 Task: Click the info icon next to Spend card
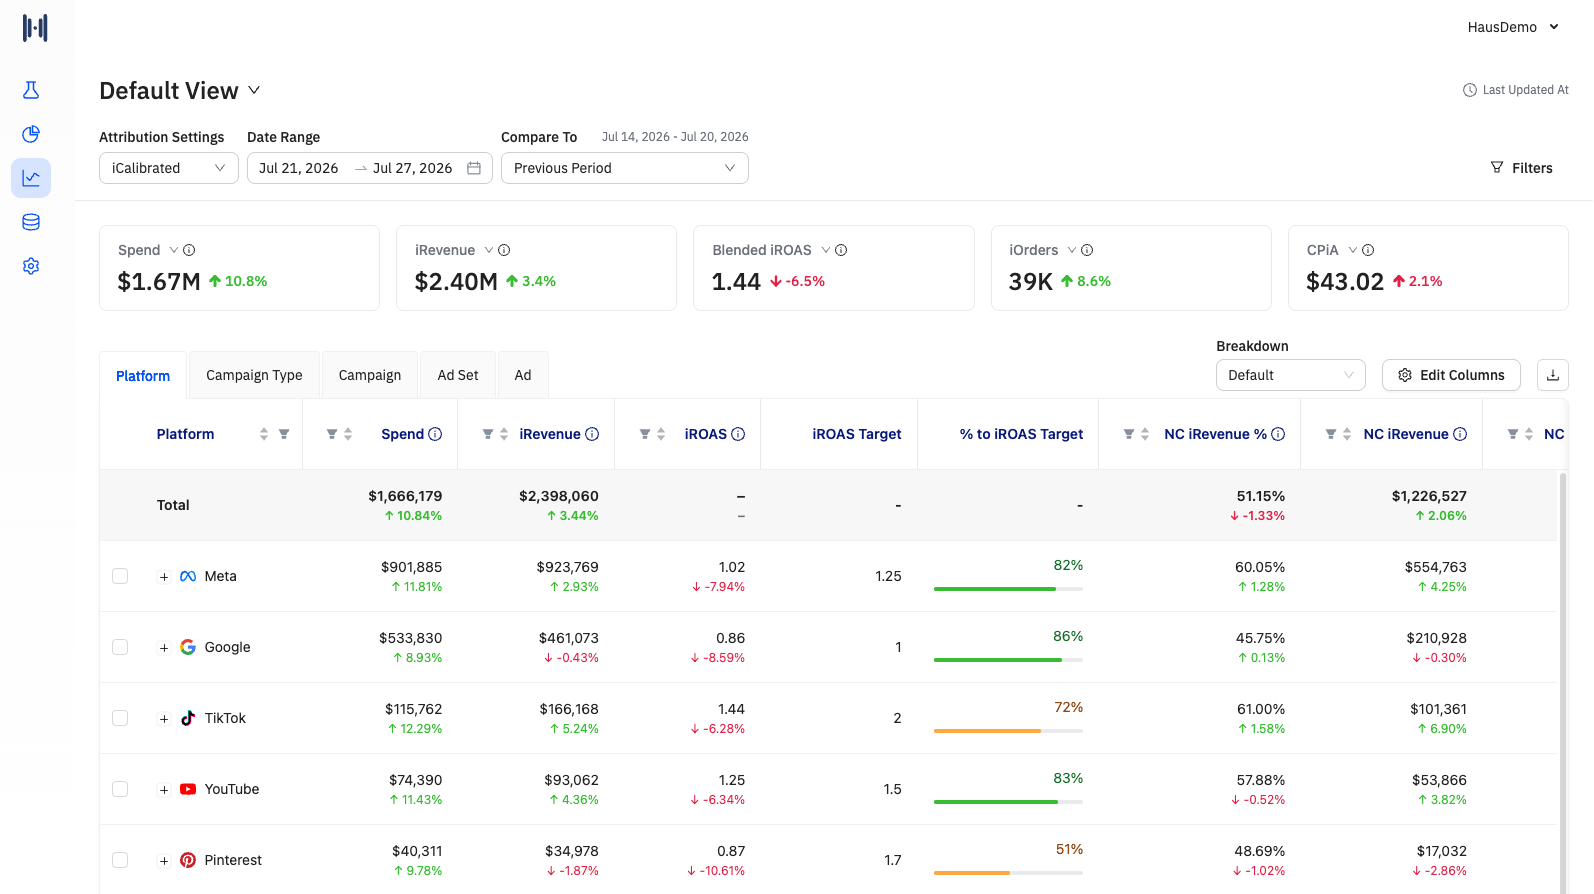(x=189, y=250)
